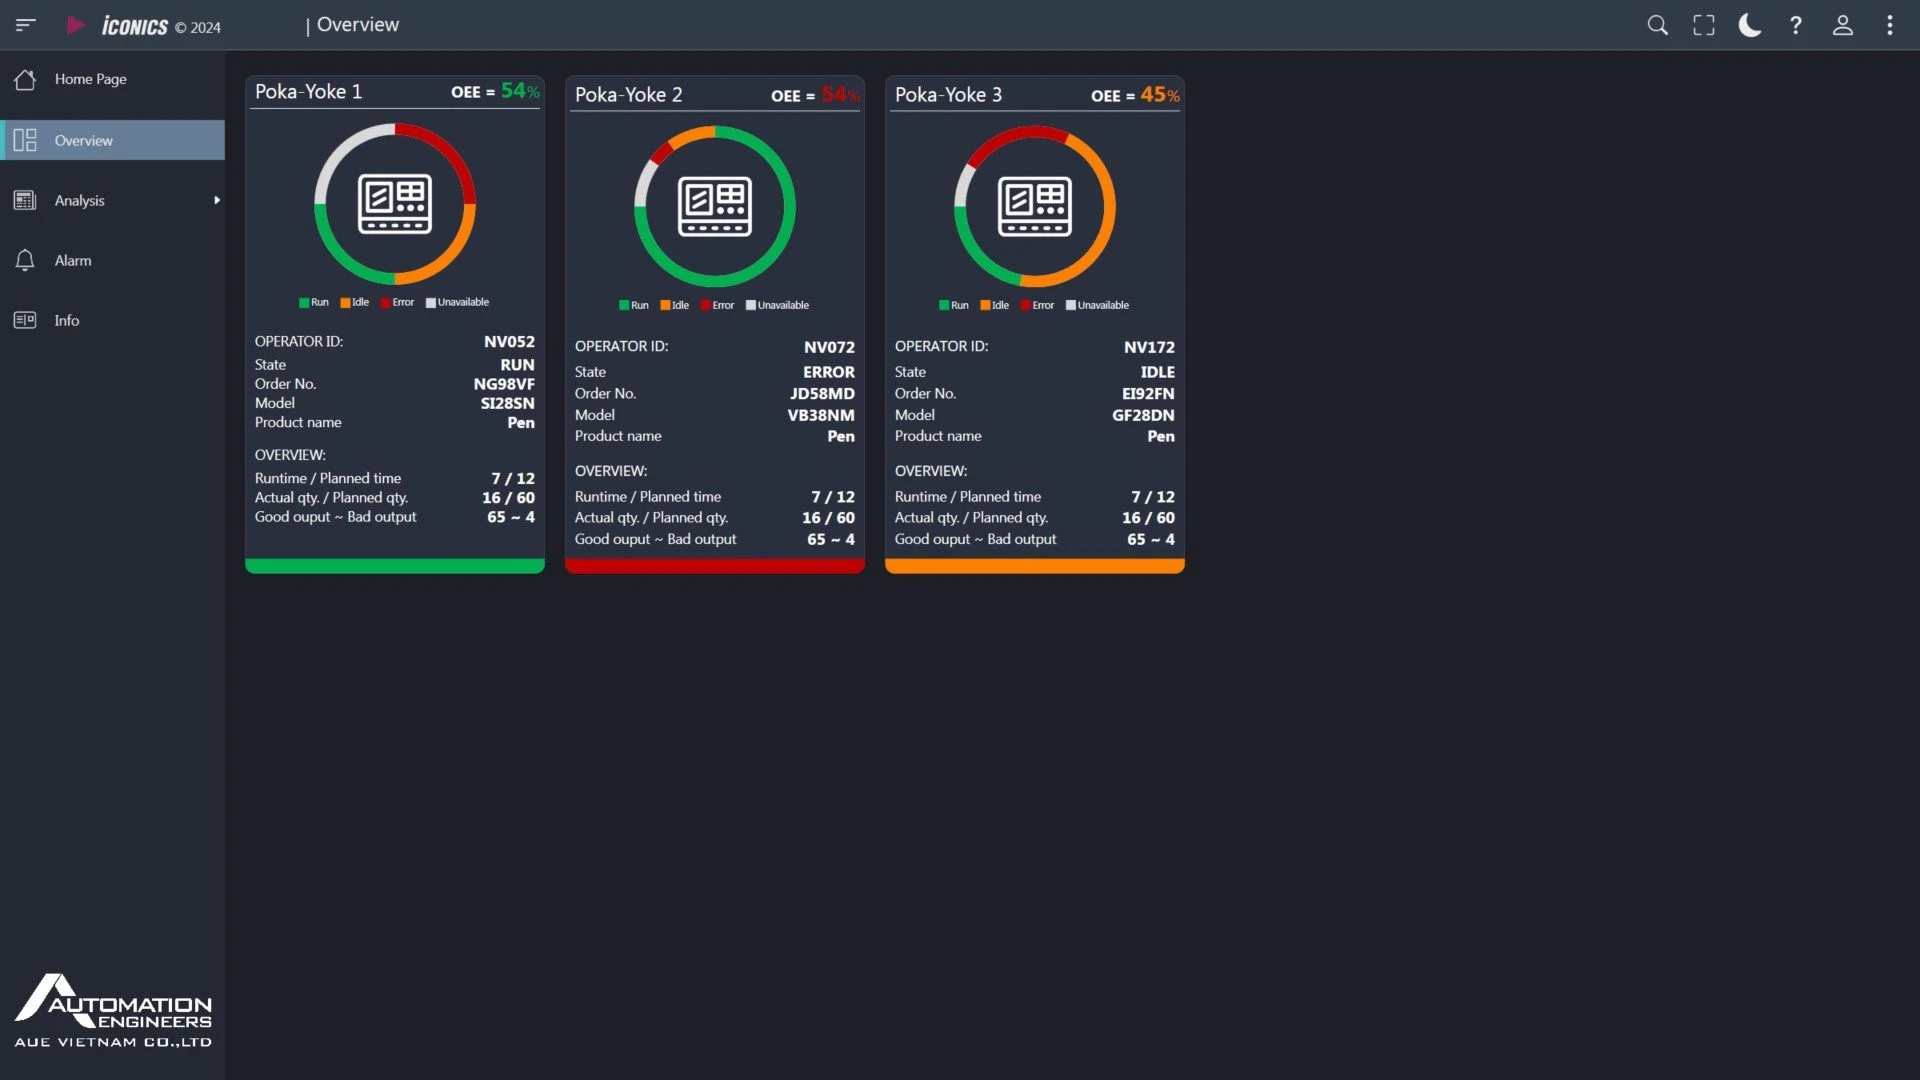Click the Error legend swatch on Poka-Yoke 1
This screenshot has height=1080, width=1920.
(x=385, y=302)
